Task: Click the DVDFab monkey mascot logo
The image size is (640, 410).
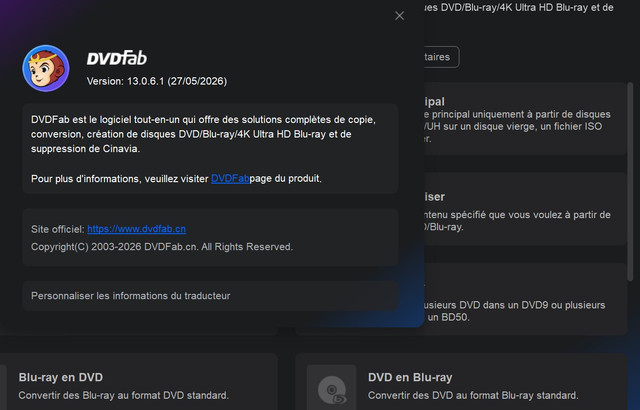Action: point(46,68)
